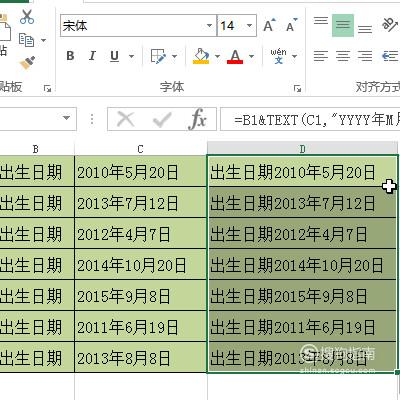Select cell 出生日期2012年4月7日 in column D
Image resolution: width=400 pixels, height=400 pixels.
coord(302,233)
